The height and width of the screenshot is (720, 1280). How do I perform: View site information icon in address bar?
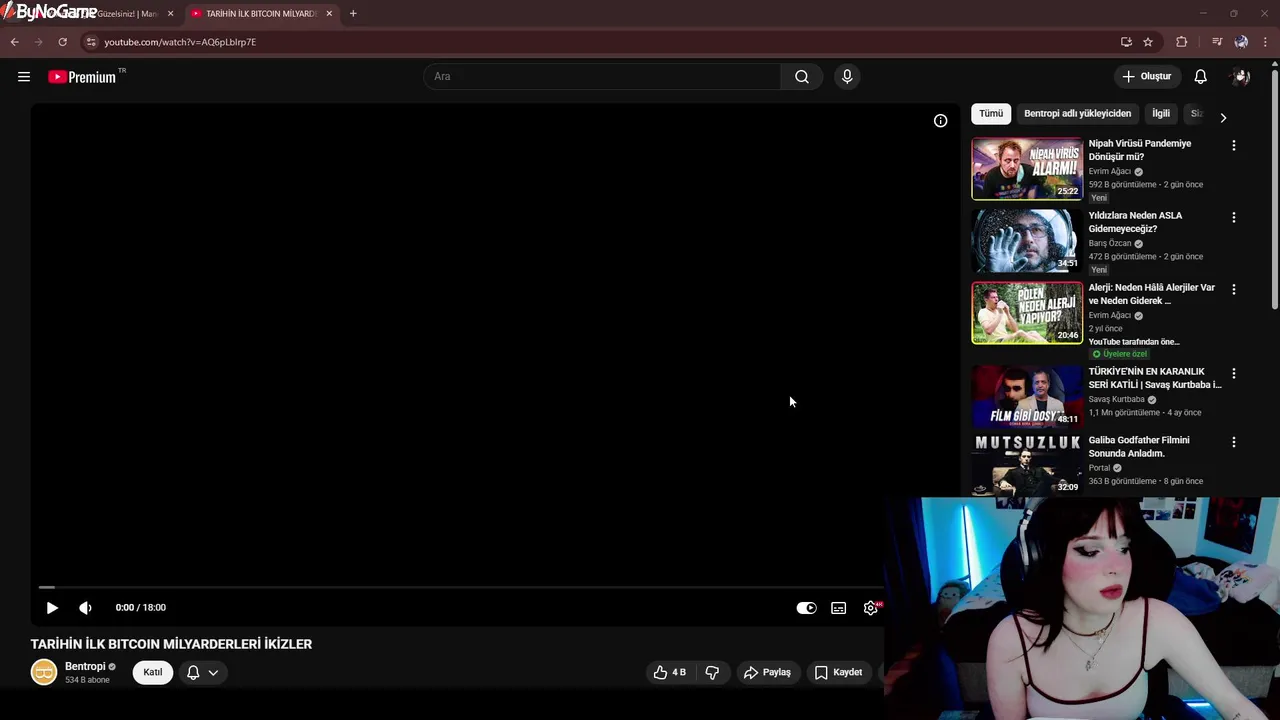point(91,42)
